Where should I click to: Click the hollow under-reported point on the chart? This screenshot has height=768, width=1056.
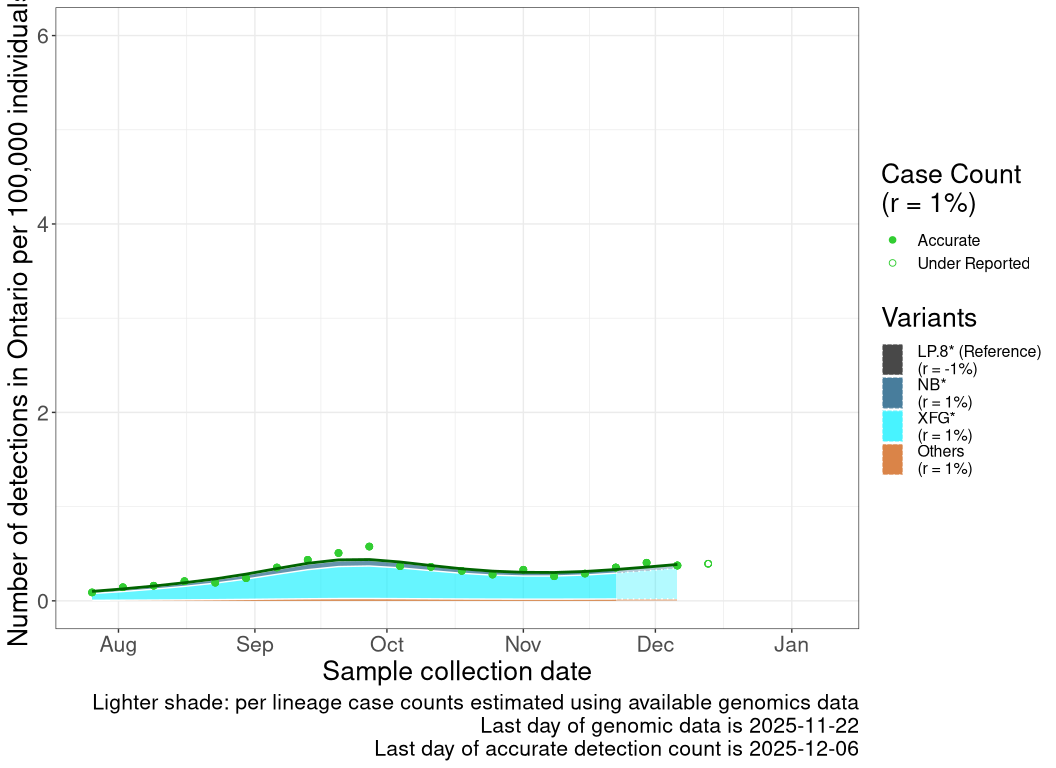coord(708,564)
